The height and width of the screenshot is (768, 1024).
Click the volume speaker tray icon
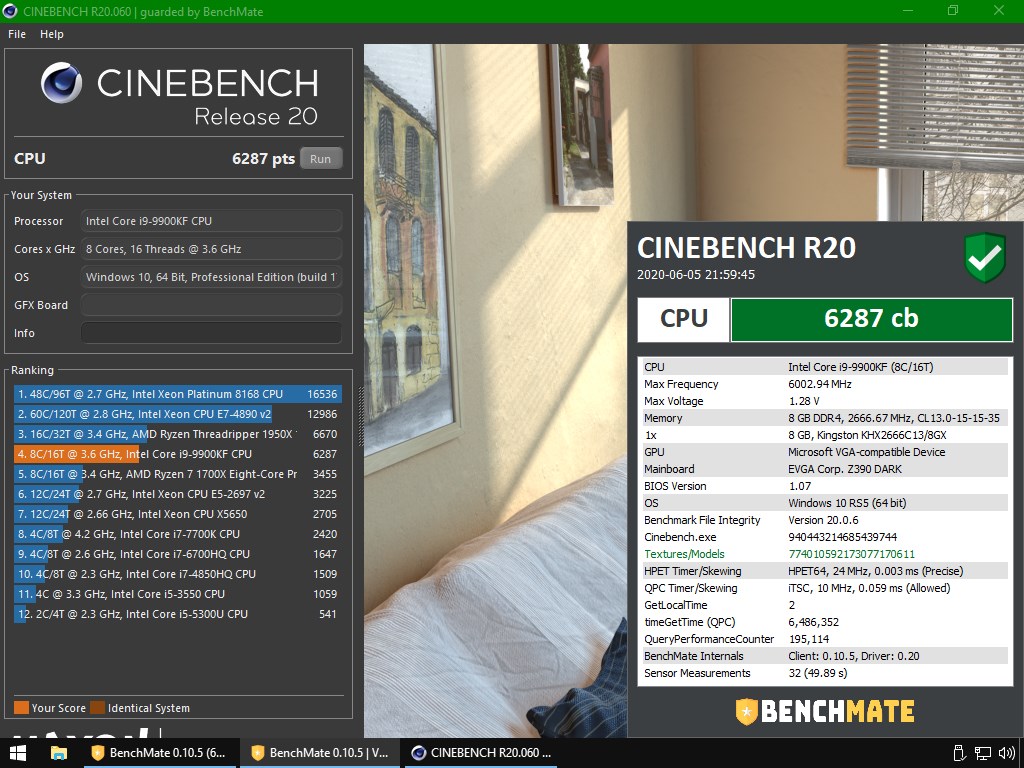point(1006,753)
